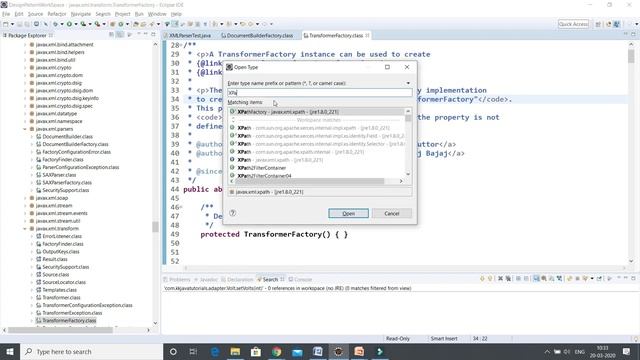Click the Smart Insert status bar entry
This screenshot has height=360, width=640.
444,338
